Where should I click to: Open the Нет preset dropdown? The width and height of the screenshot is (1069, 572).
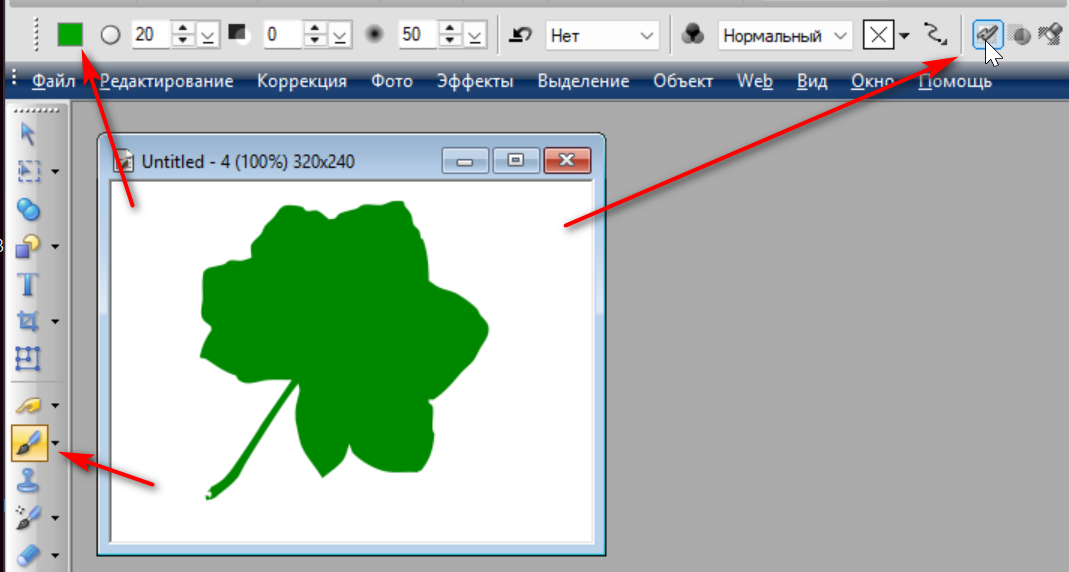(x=646, y=35)
